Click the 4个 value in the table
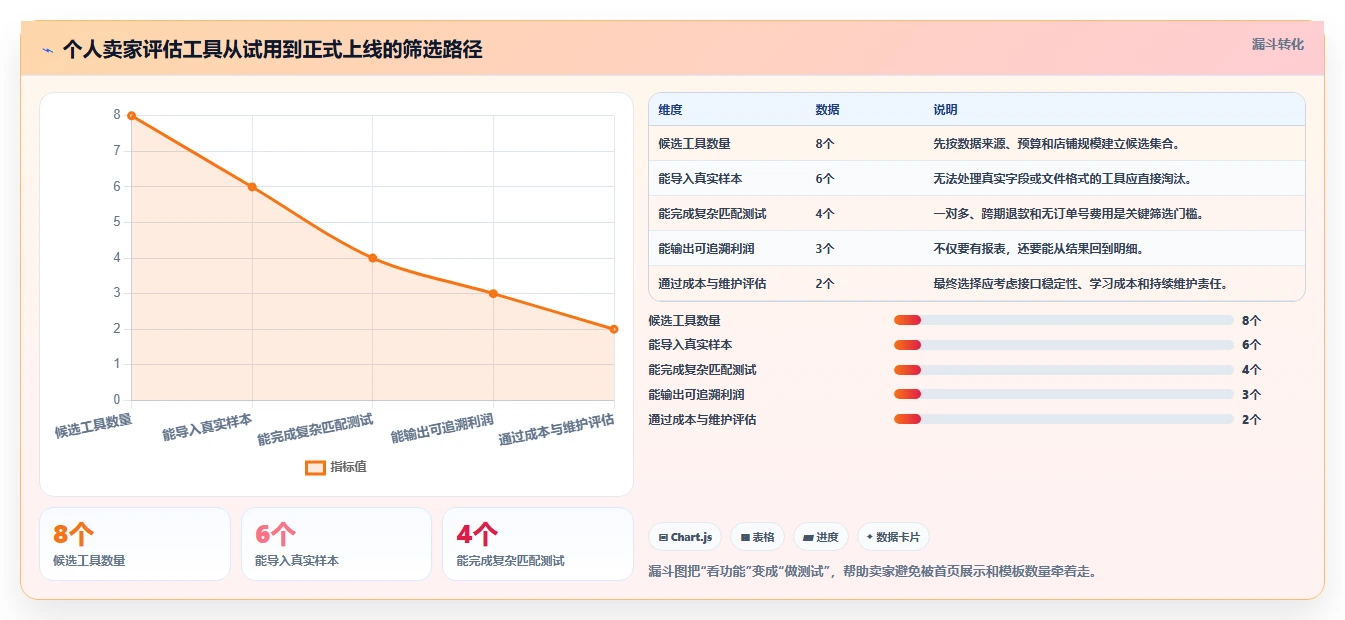Screen dimensions: 1345x620 (x=825, y=214)
